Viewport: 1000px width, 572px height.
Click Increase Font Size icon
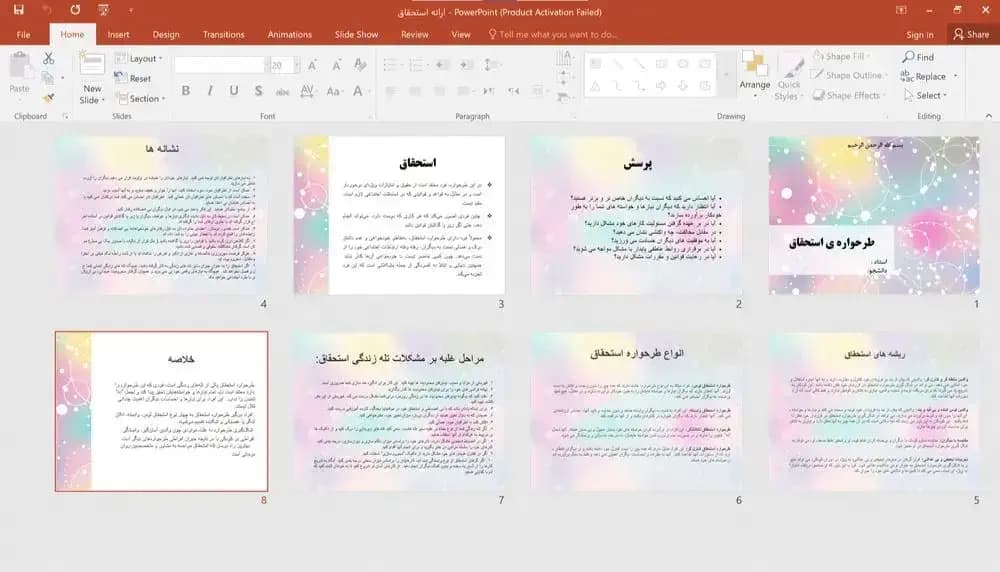312,64
